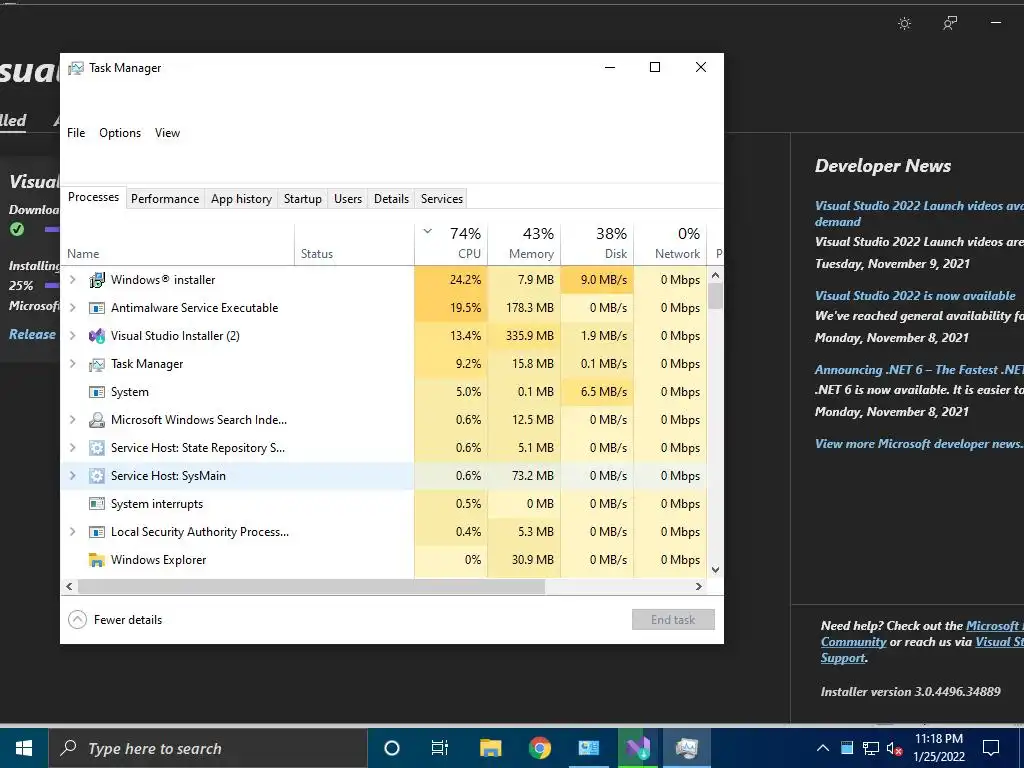The image size is (1024, 768).
Task: Expand the Windows installer process
Action: coord(72,280)
